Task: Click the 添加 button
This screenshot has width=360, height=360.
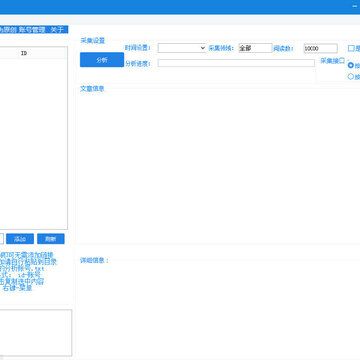Action: [x=20, y=239]
